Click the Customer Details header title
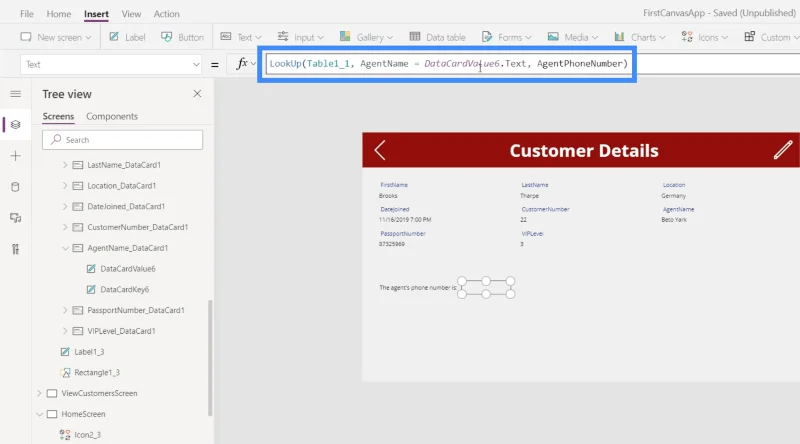This screenshot has width=800, height=444. tap(584, 151)
